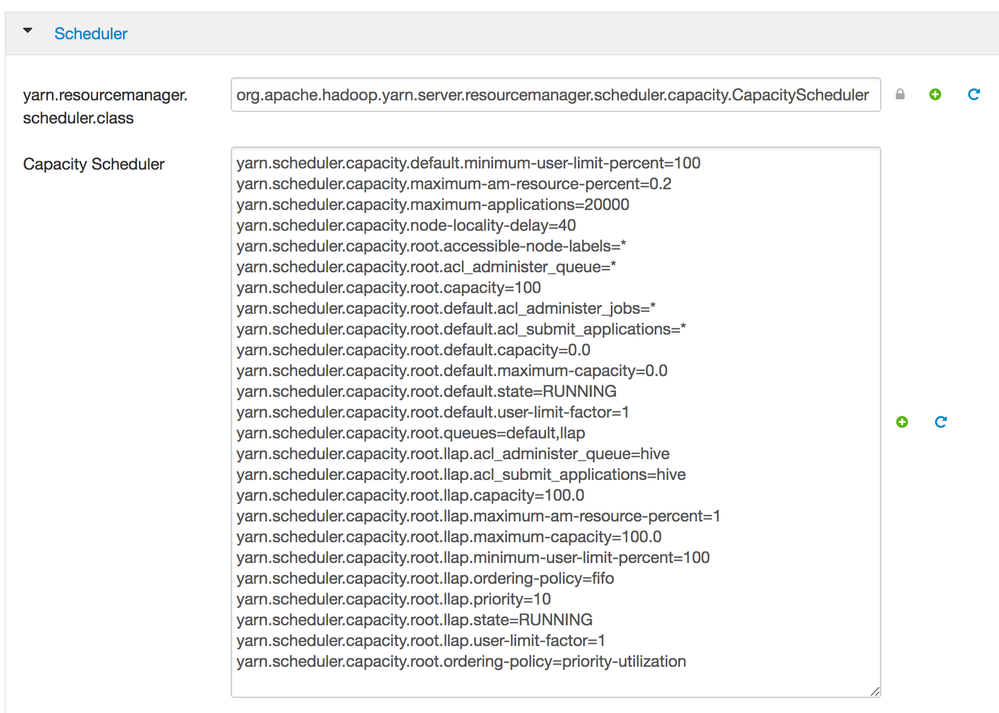
Task: Click the line 'yarn.scheduler.capacity.root.queues=default,llap'
Action: click(x=410, y=433)
